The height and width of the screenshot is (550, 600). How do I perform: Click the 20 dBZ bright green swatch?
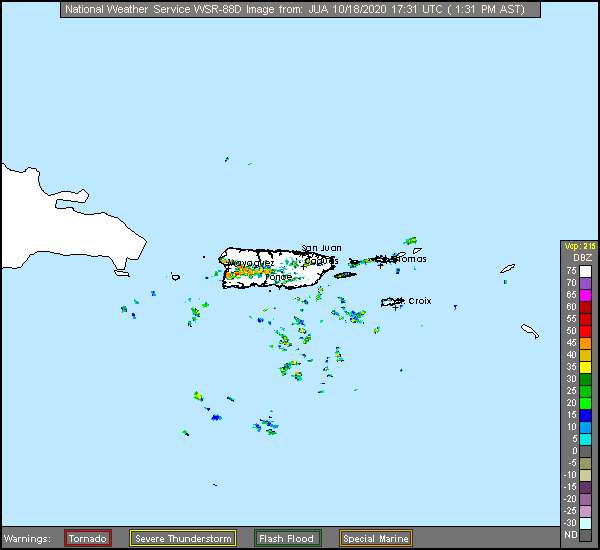(x=586, y=403)
